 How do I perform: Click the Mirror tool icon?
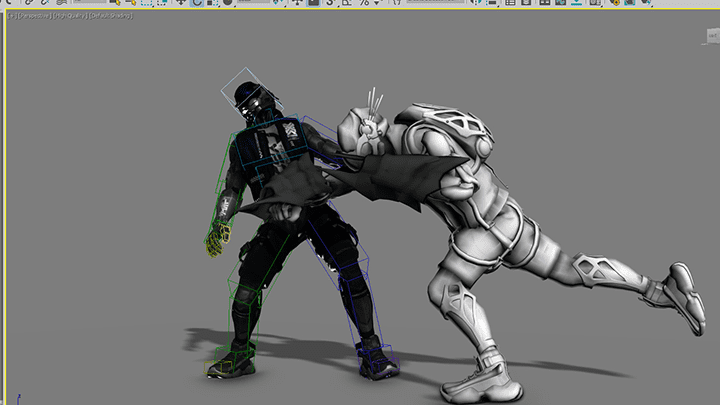coord(476,3)
